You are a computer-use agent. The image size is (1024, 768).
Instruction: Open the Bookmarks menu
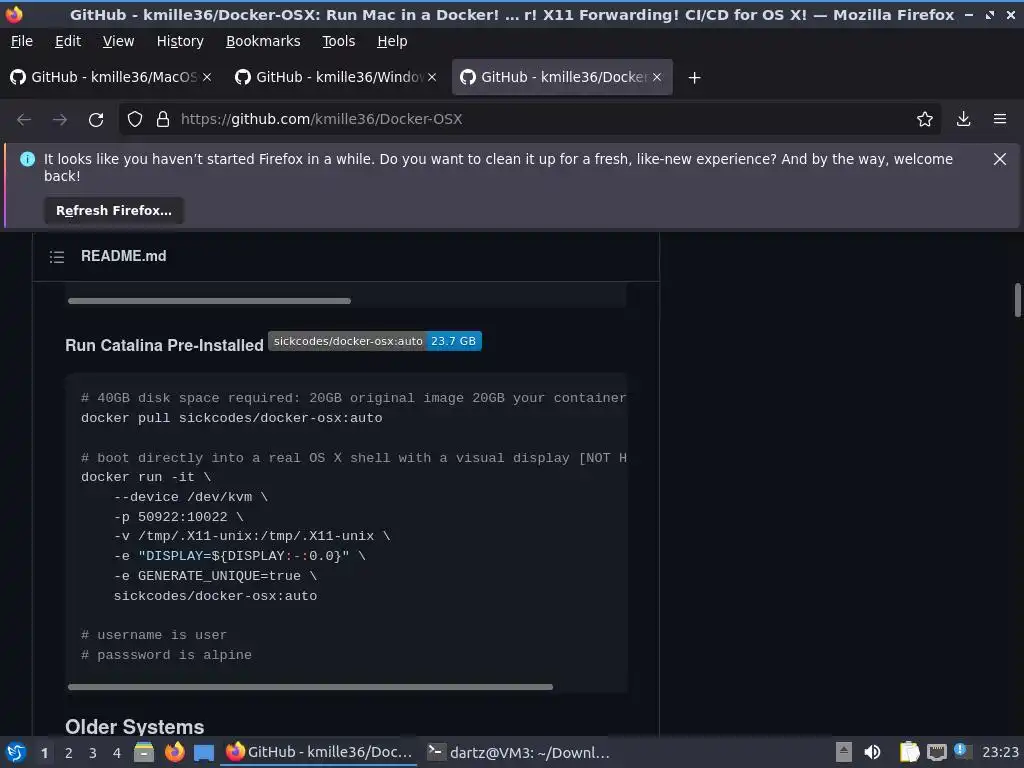(263, 41)
